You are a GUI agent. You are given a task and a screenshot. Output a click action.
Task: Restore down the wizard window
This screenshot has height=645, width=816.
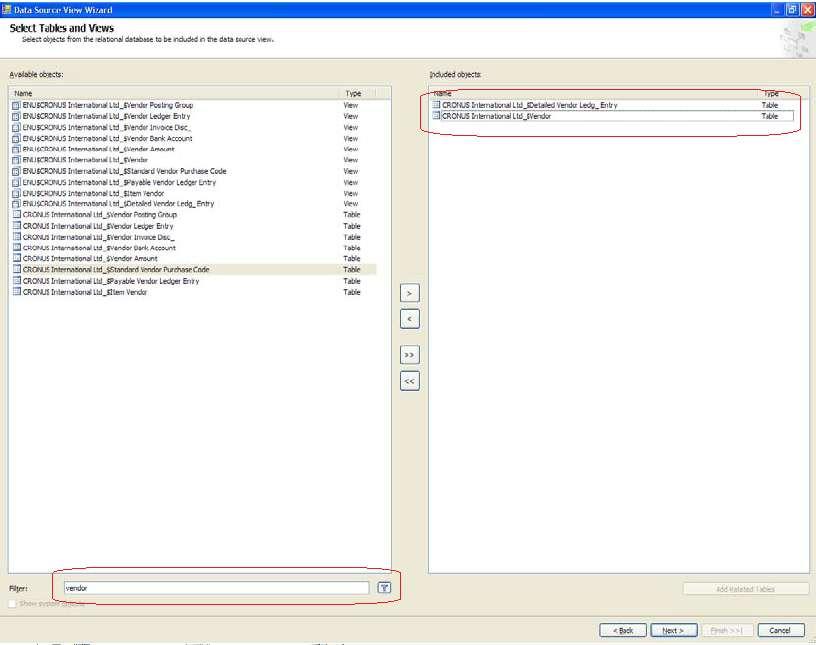793,9
